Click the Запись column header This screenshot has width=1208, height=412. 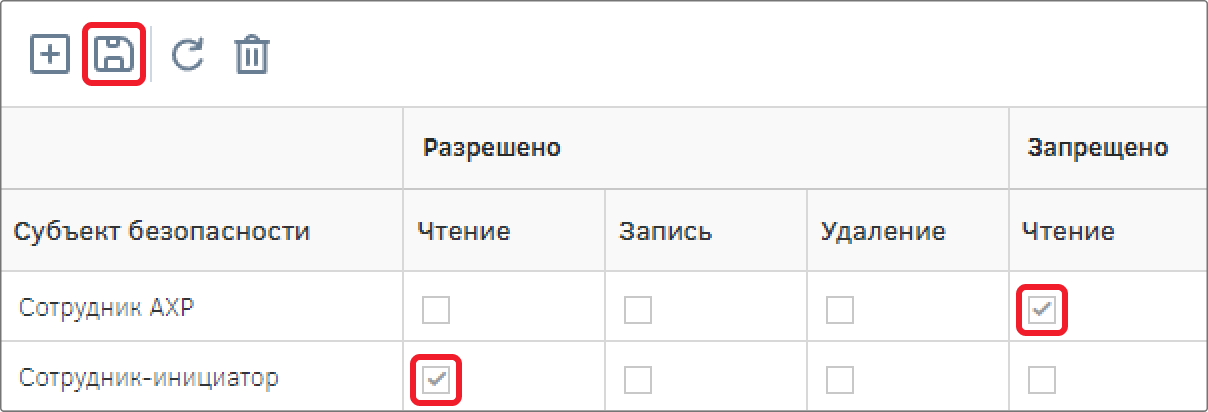click(x=666, y=232)
